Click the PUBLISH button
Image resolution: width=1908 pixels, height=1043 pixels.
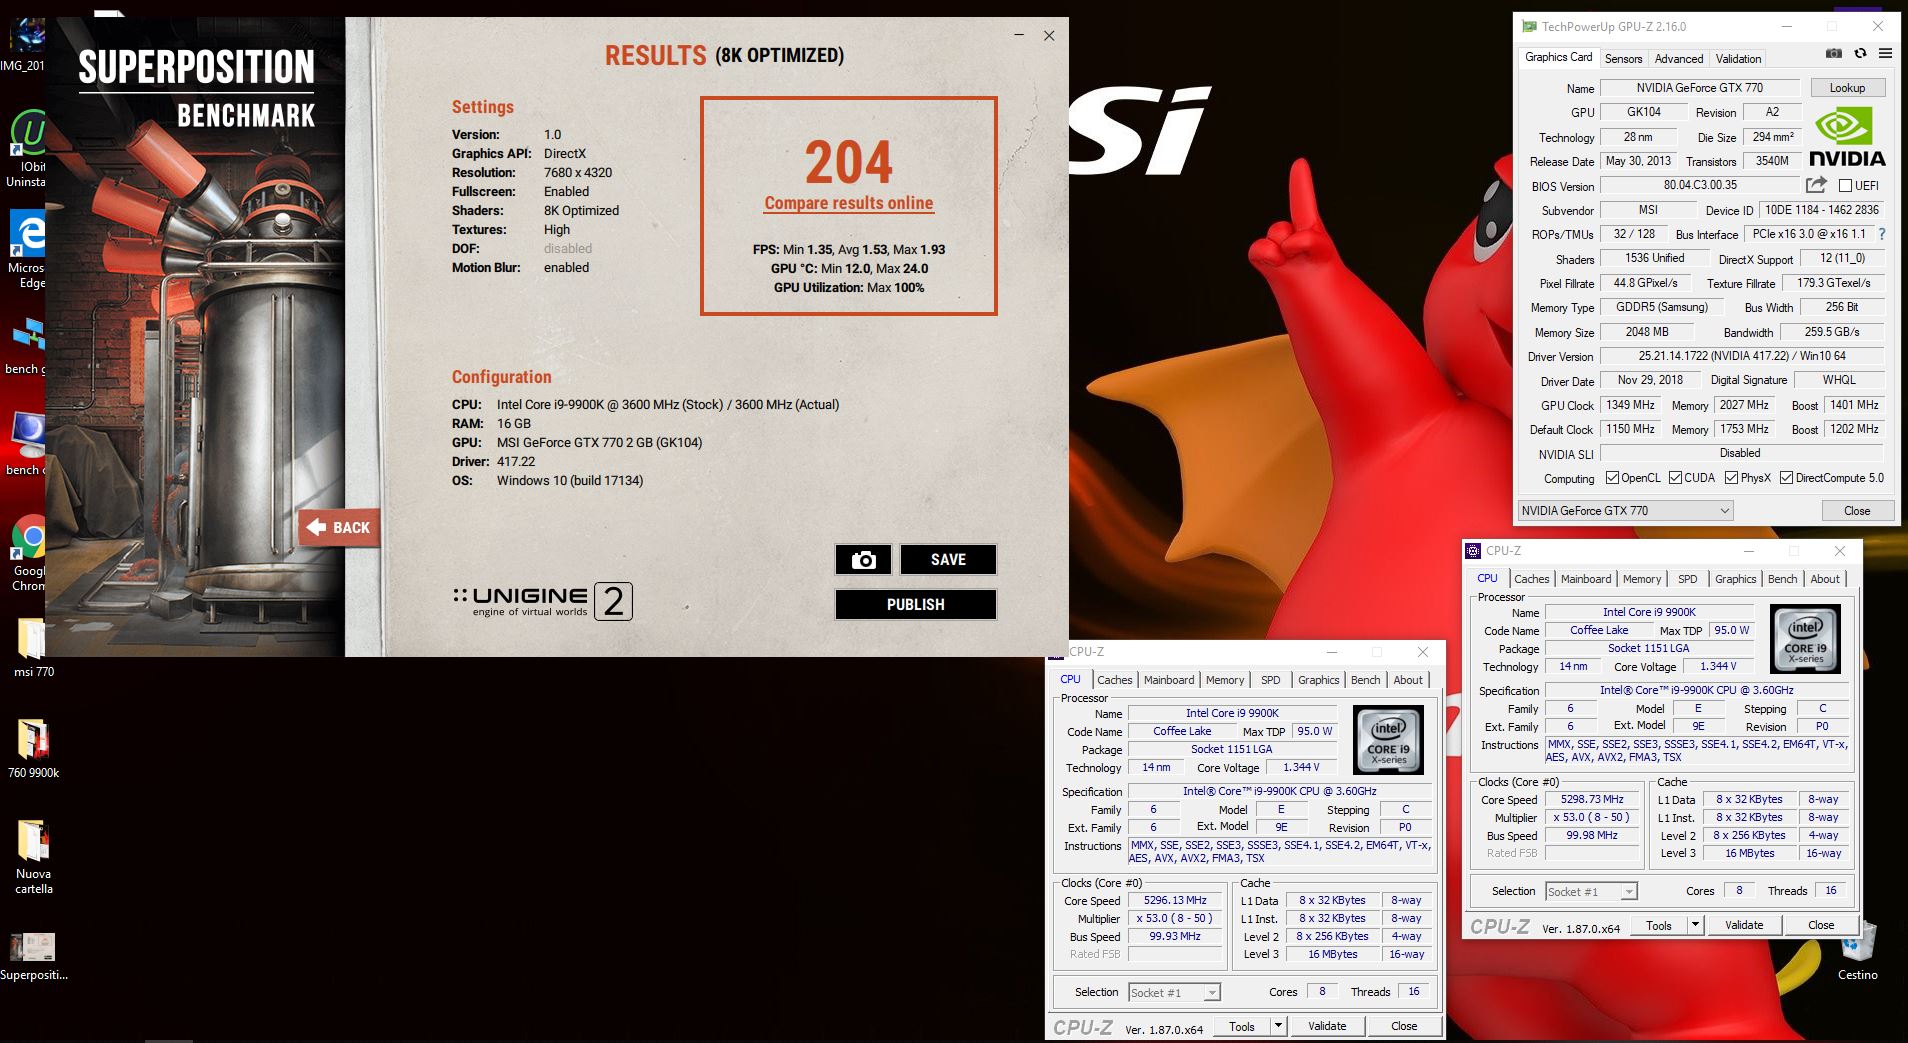click(x=915, y=604)
